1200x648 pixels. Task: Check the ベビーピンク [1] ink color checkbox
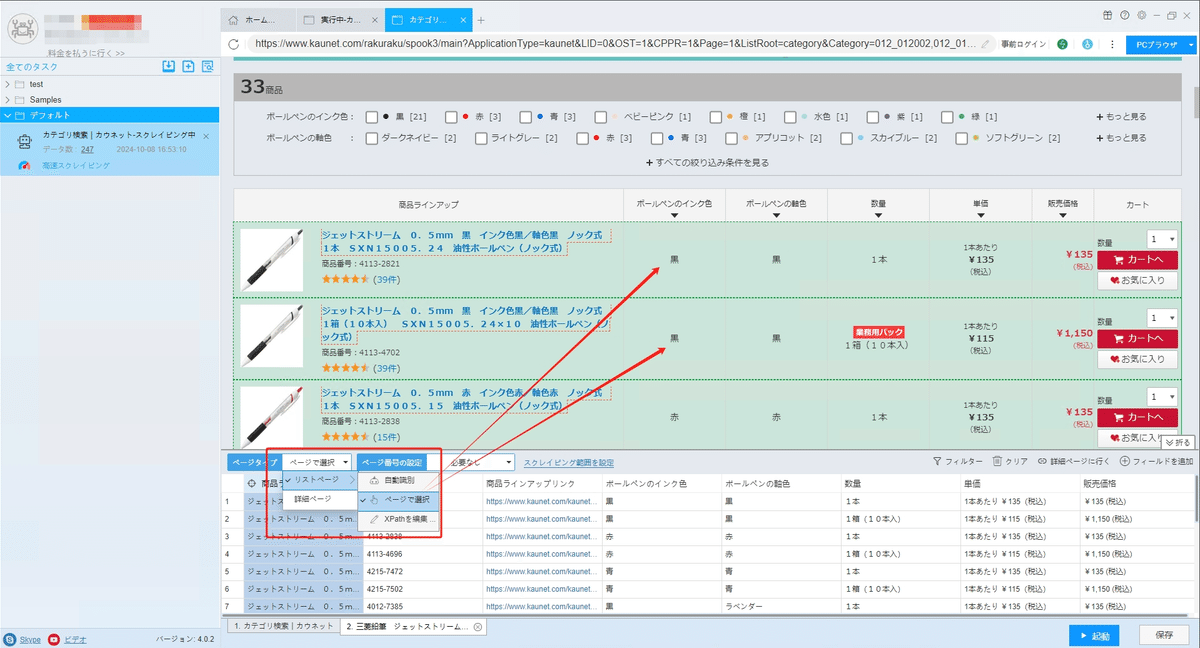pyautogui.click(x=600, y=117)
